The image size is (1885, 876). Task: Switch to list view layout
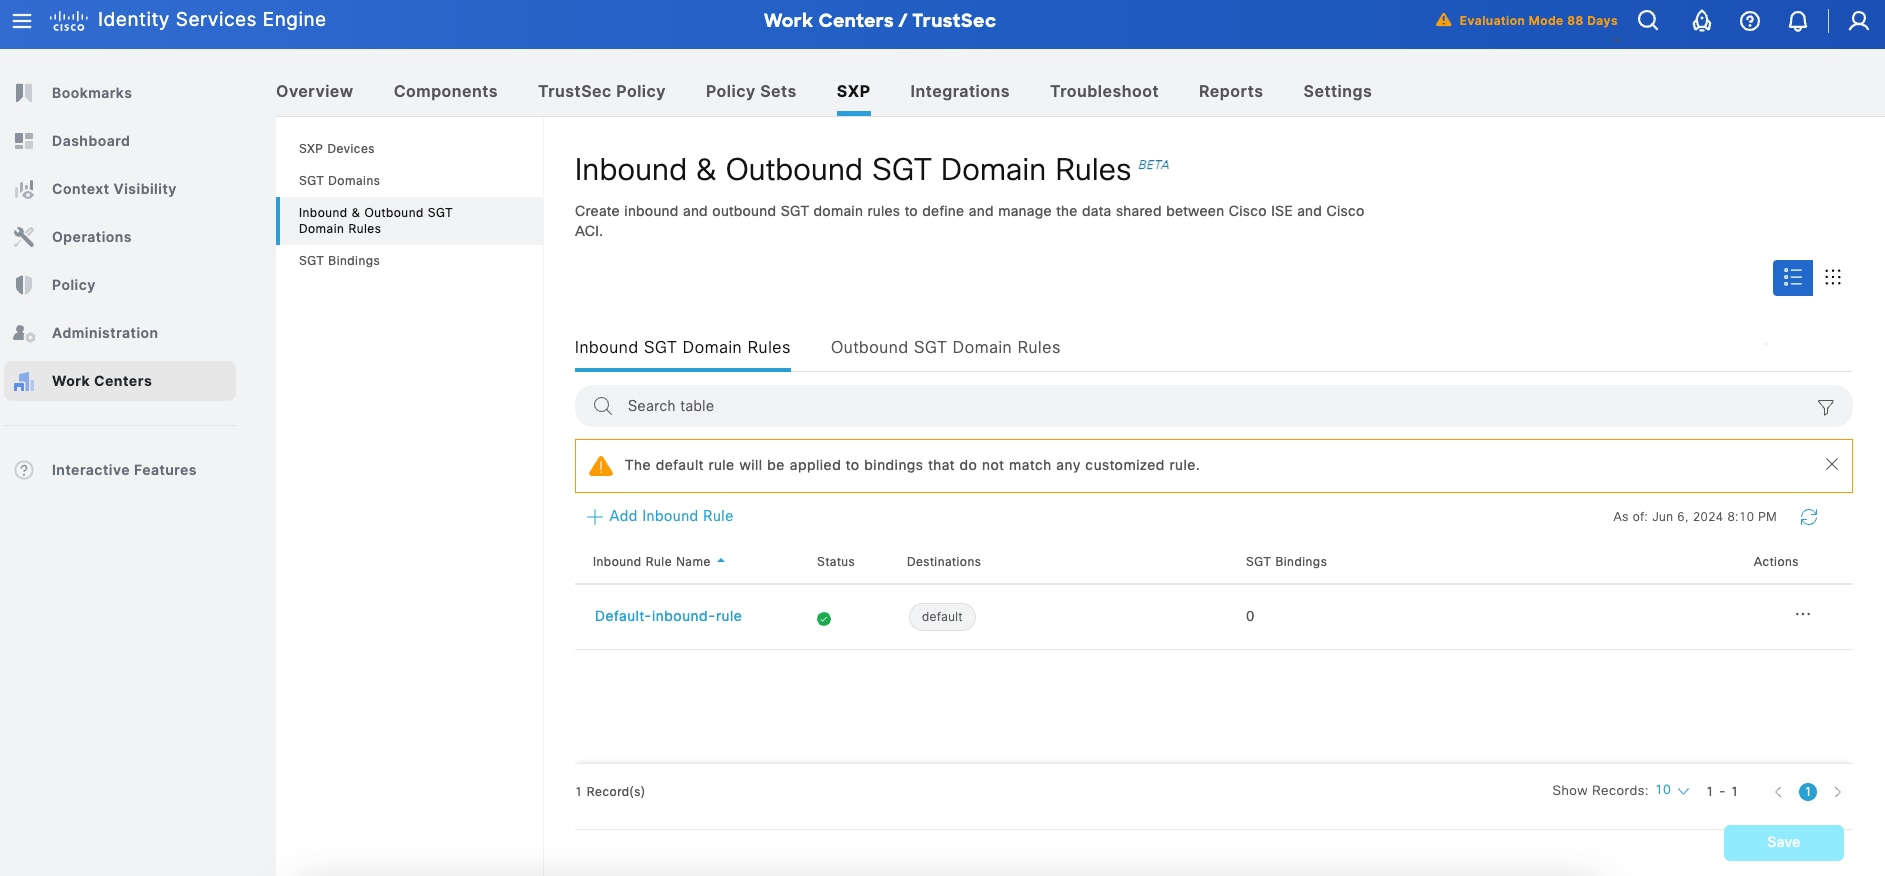[x=1792, y=278]
